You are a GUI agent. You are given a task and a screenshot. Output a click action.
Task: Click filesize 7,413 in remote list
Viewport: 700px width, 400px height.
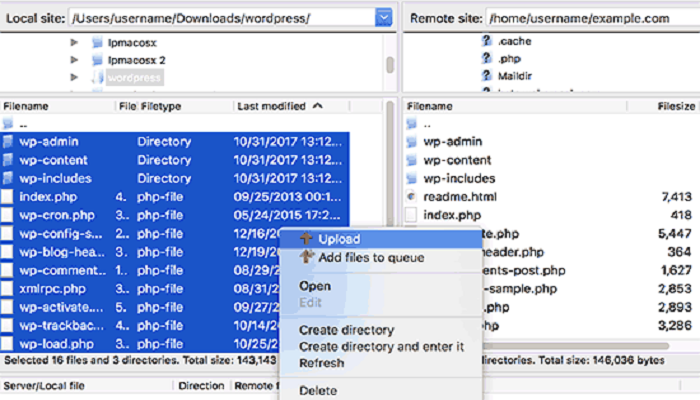[676, 196]
